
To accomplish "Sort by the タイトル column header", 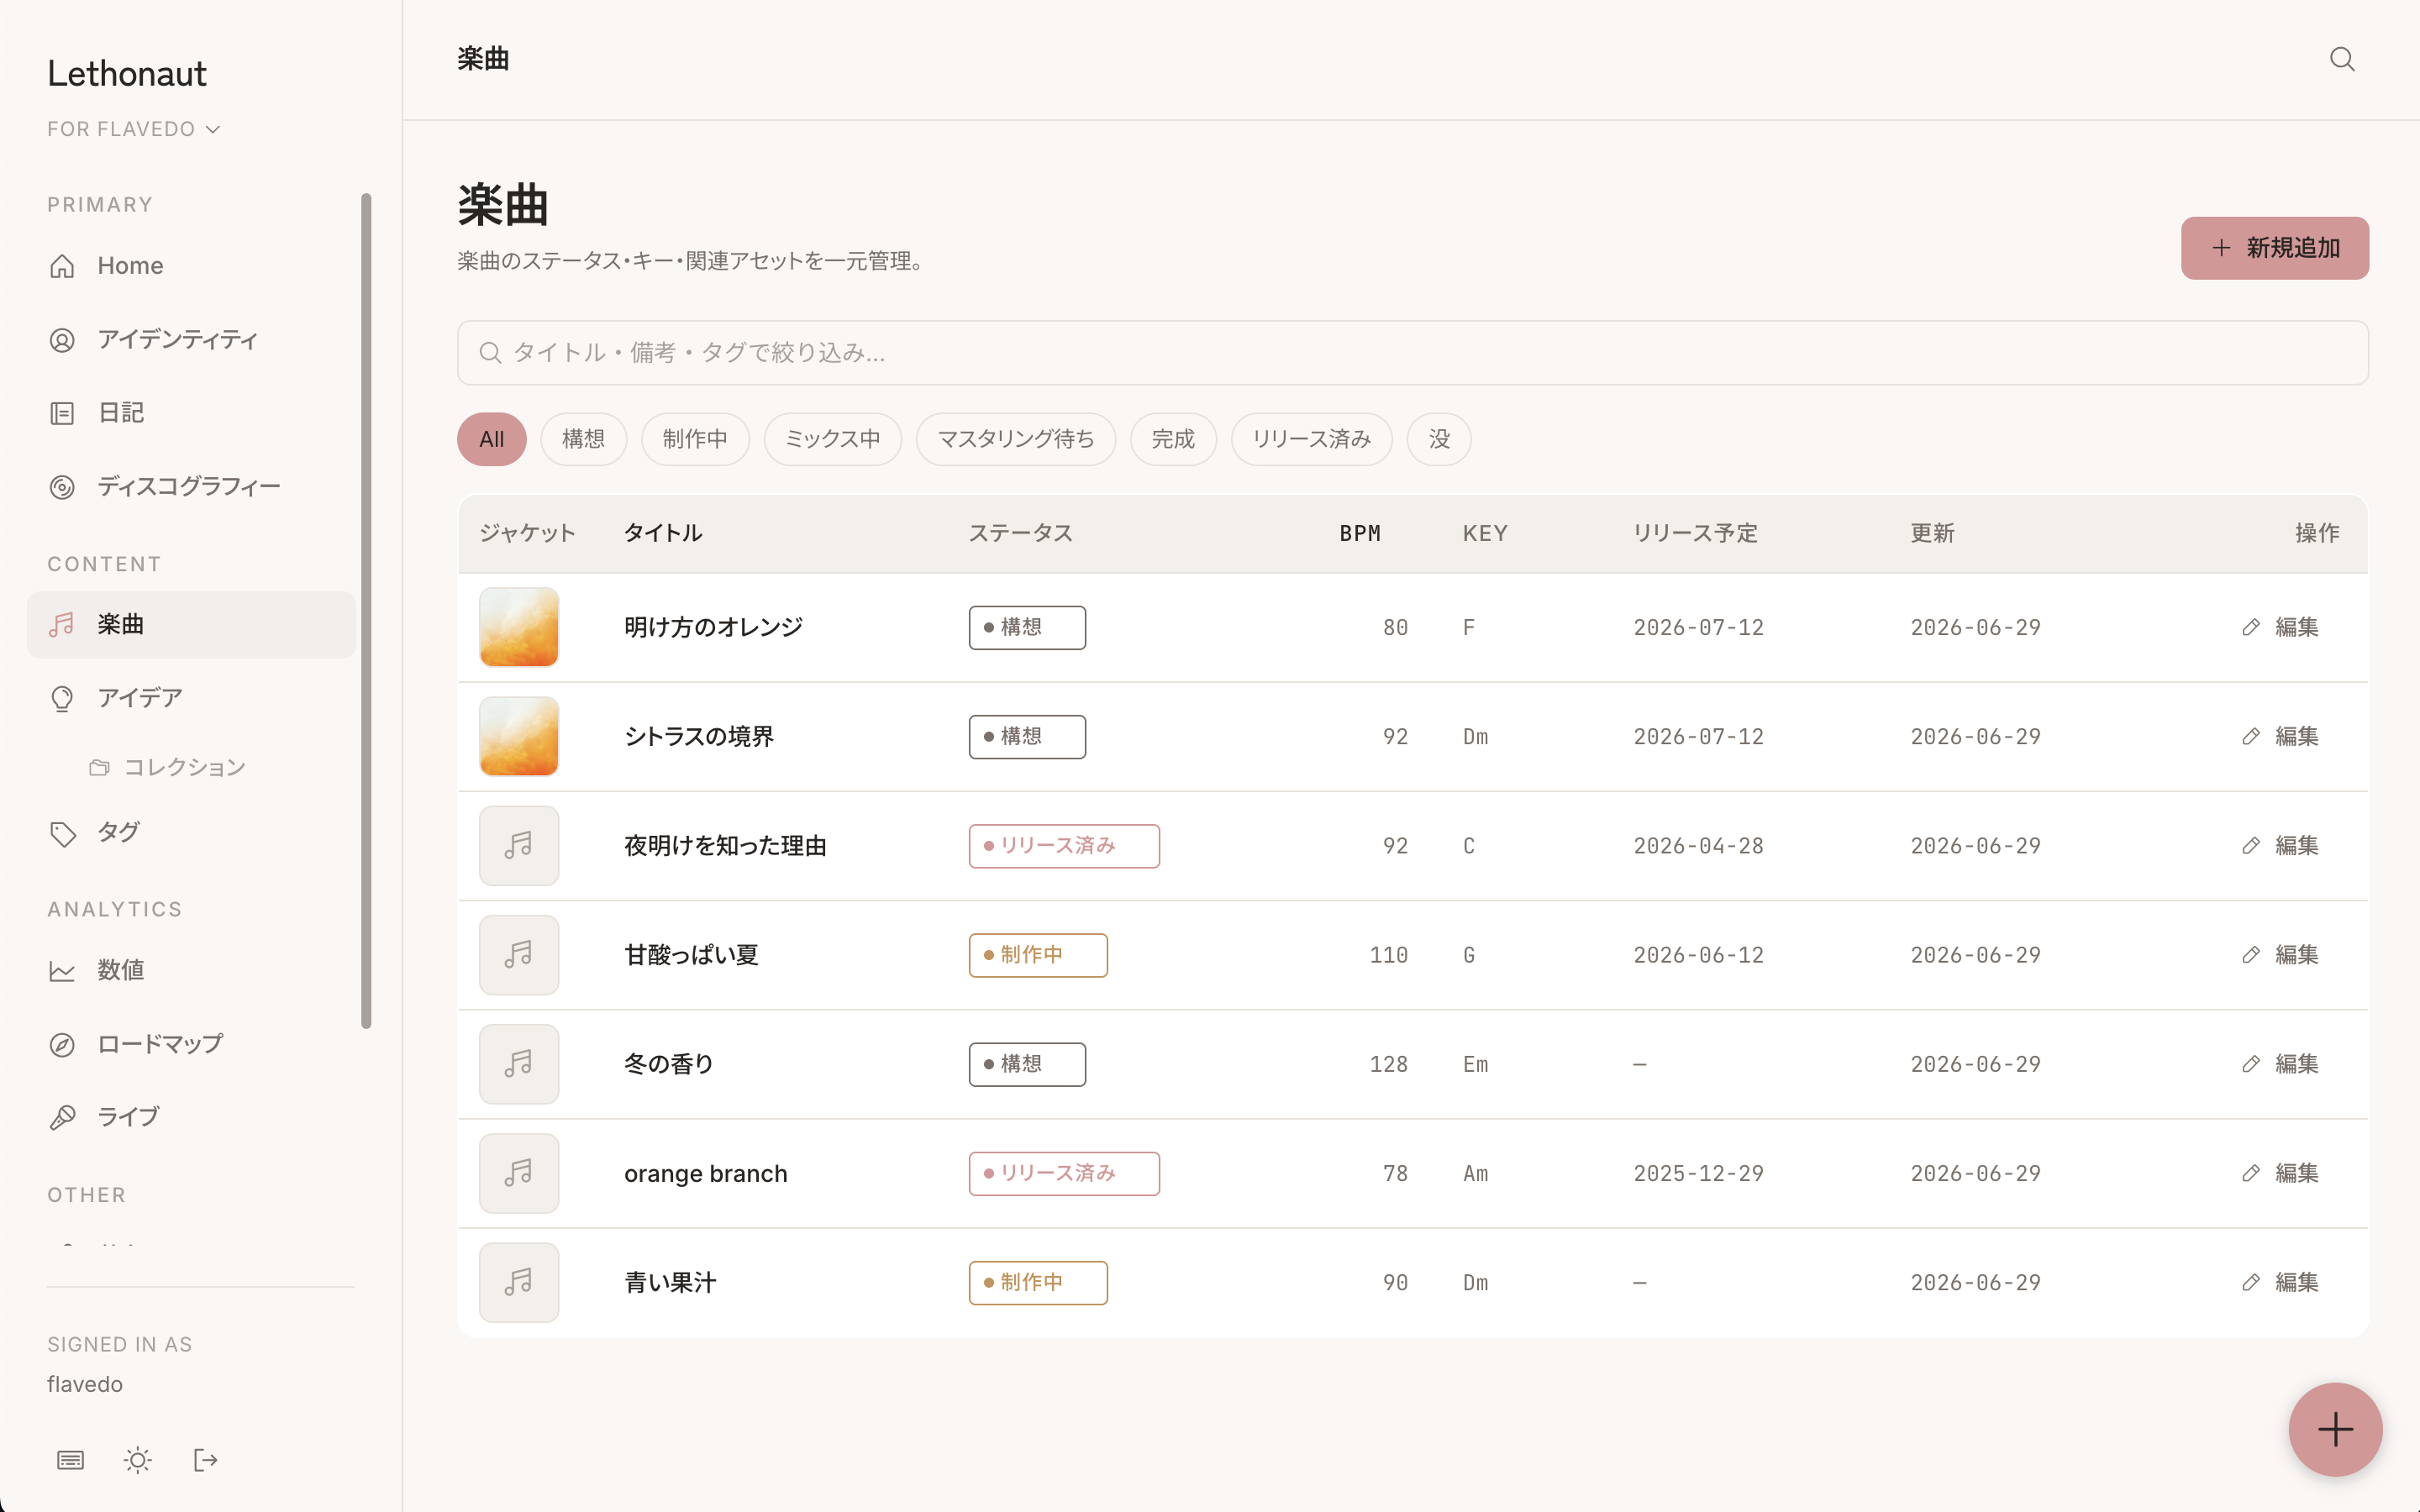I will [663, 533].
